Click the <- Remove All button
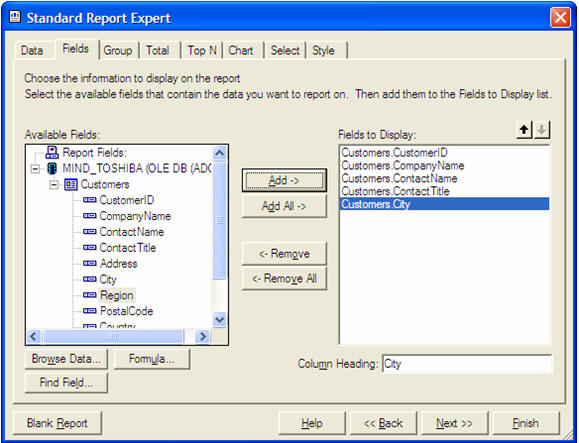 (x=284, y=278)
